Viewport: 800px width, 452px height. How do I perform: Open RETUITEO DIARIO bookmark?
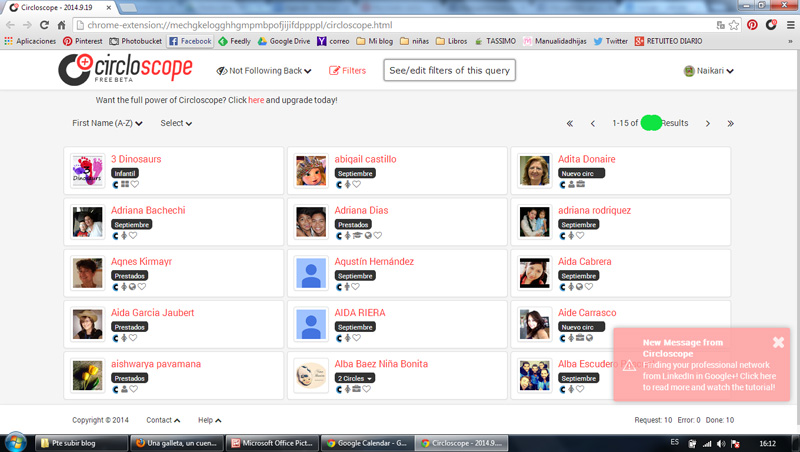coord(668,41)
